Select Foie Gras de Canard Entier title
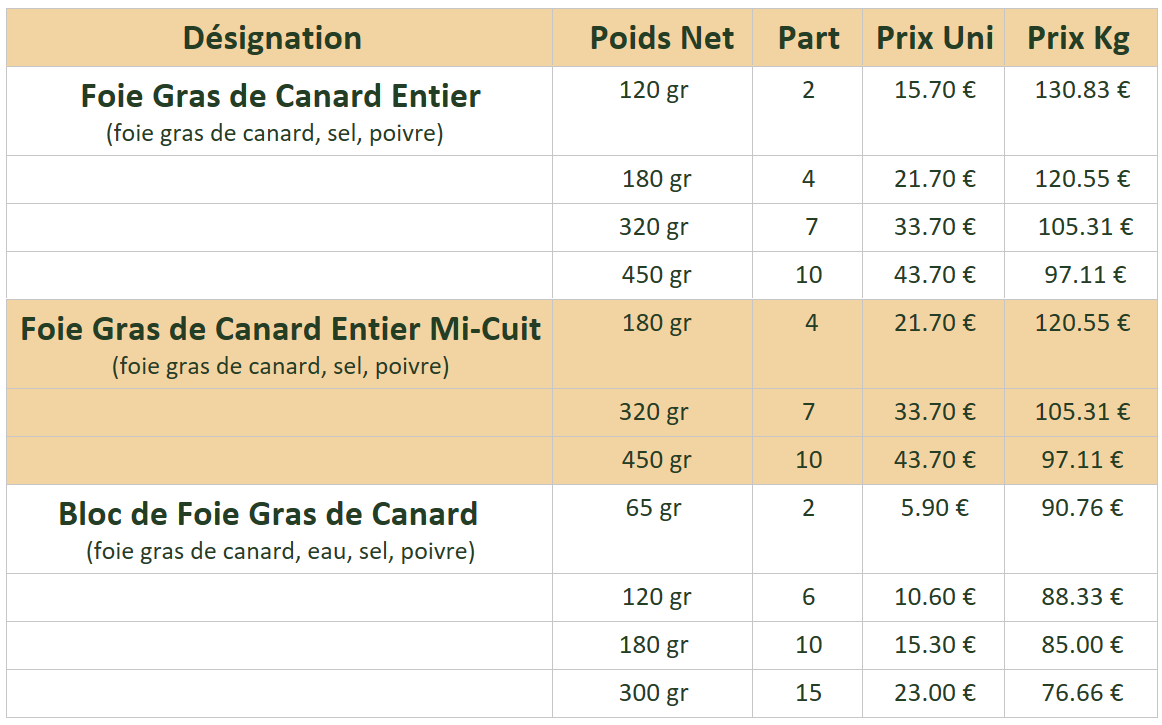Screen dimensions: 1162x725 point(280,96)
